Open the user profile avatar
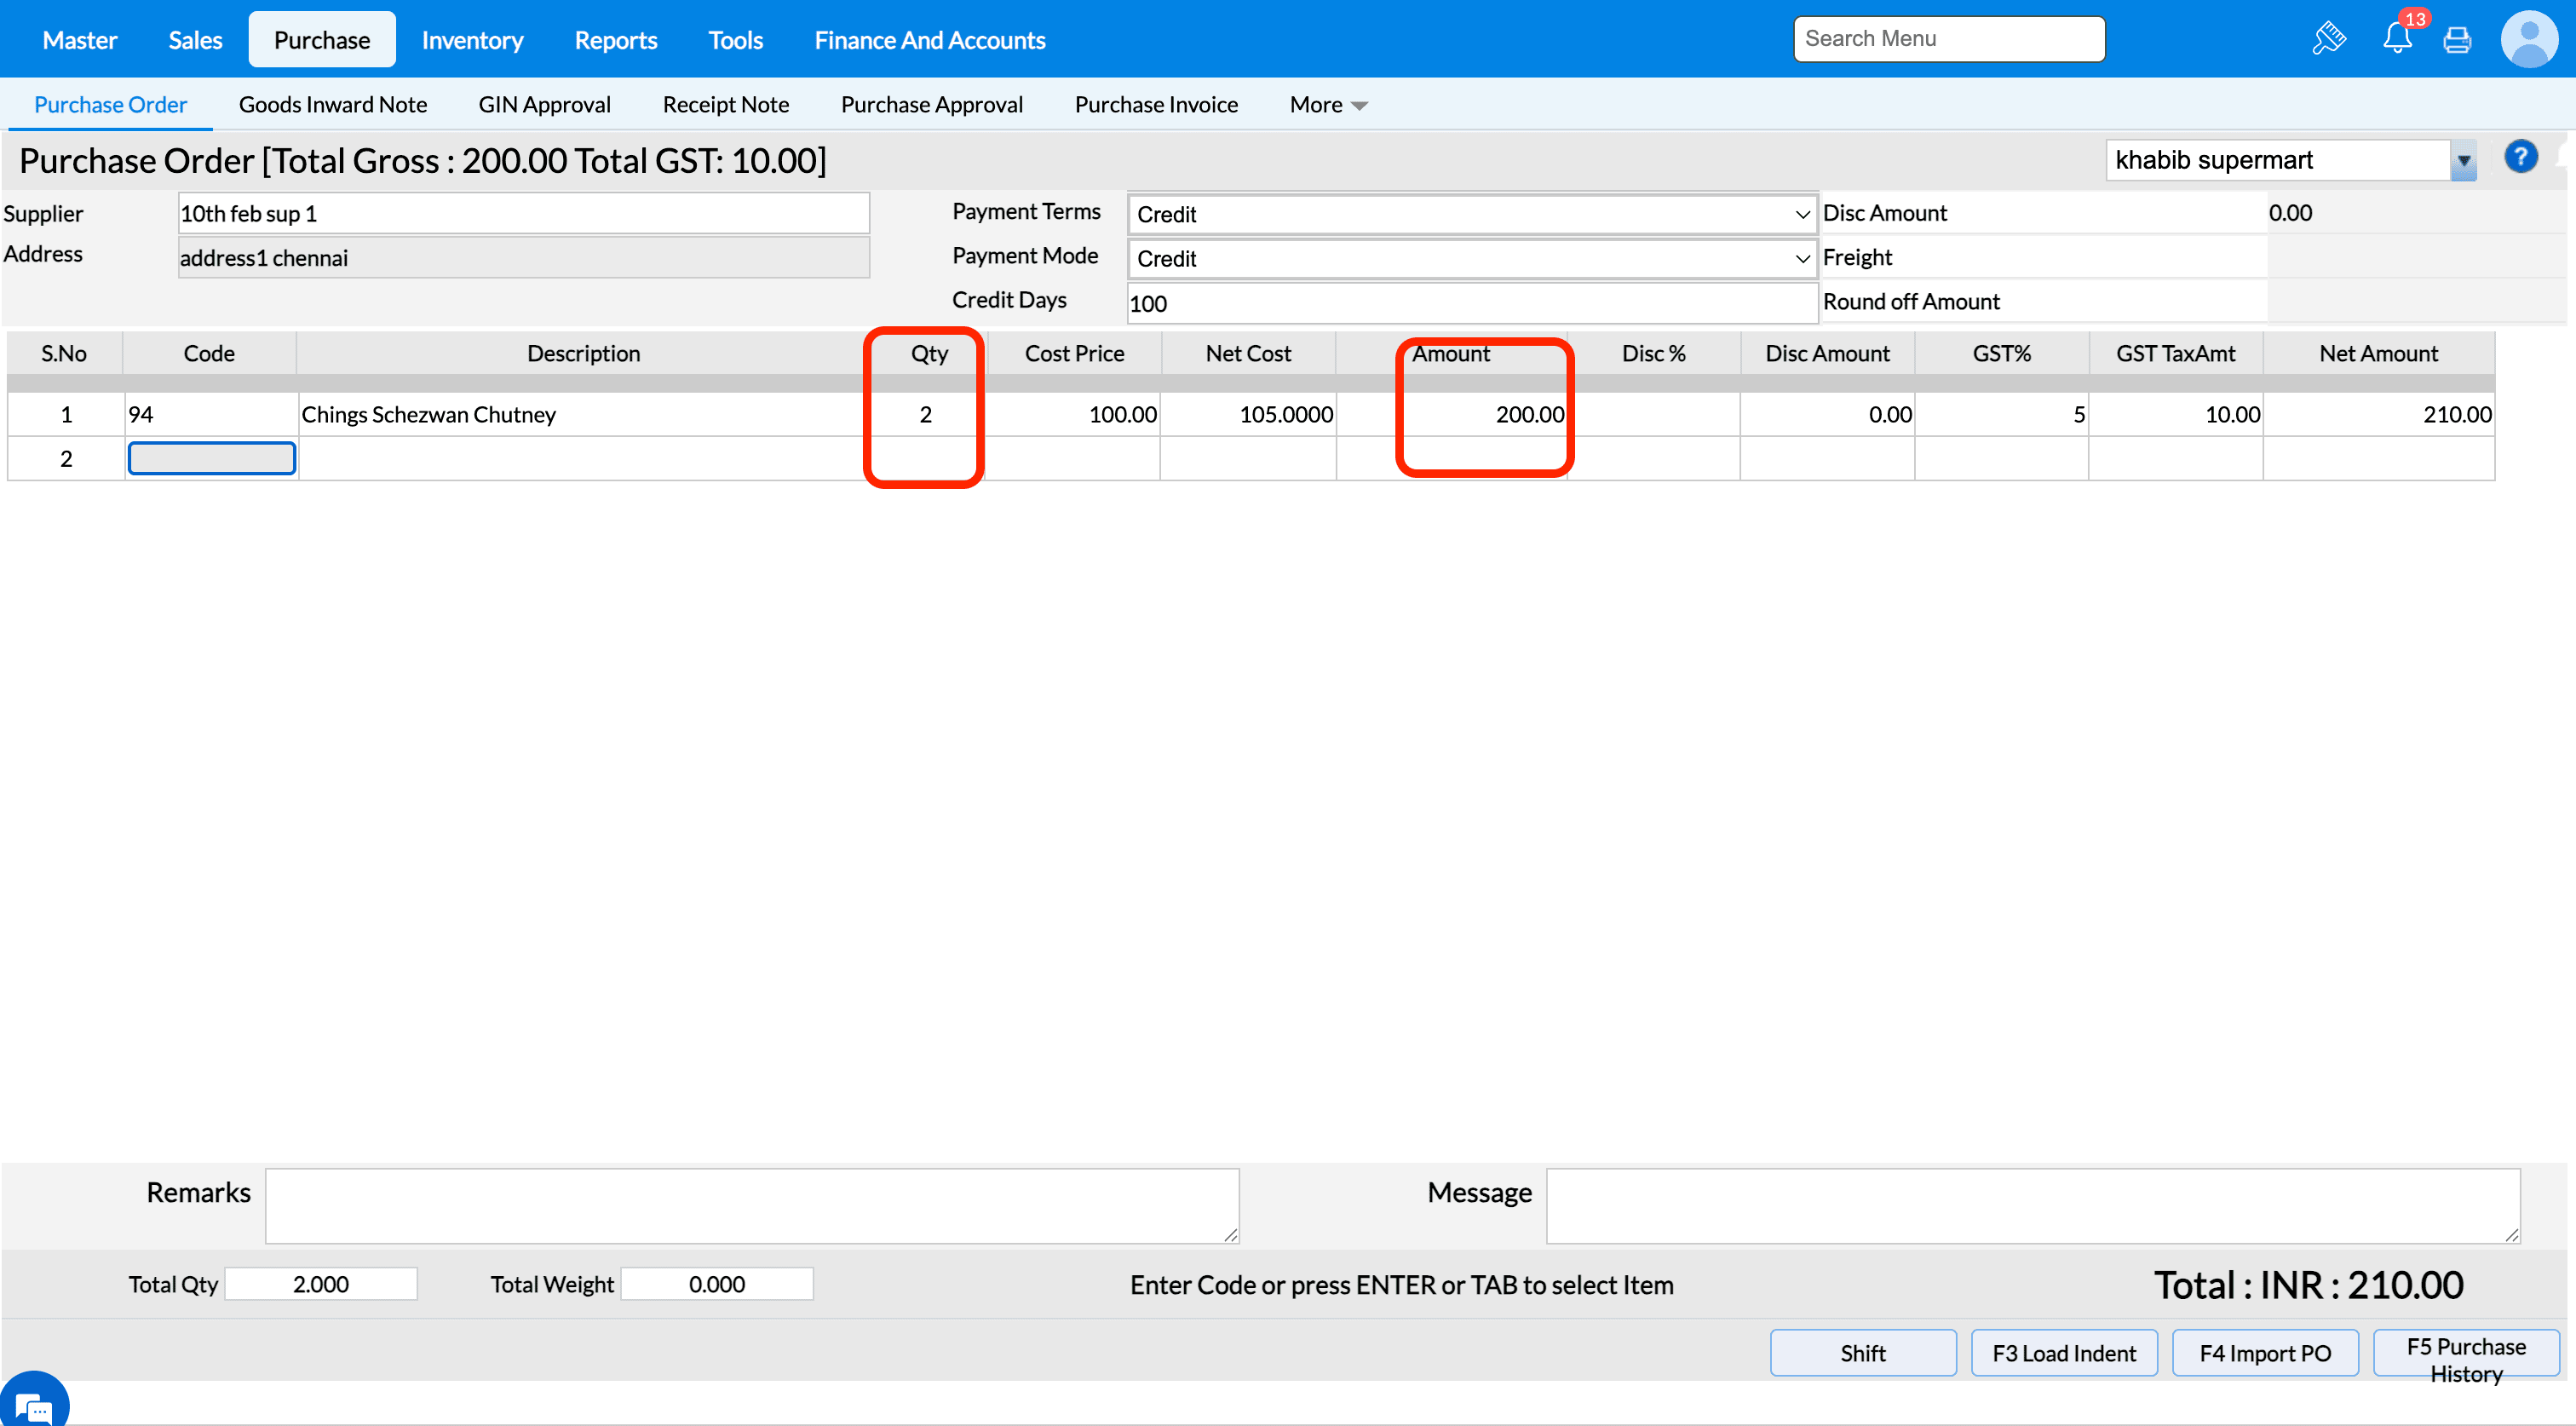Viewport: 2576px width, 1426px height. [x=2528, y=39]
